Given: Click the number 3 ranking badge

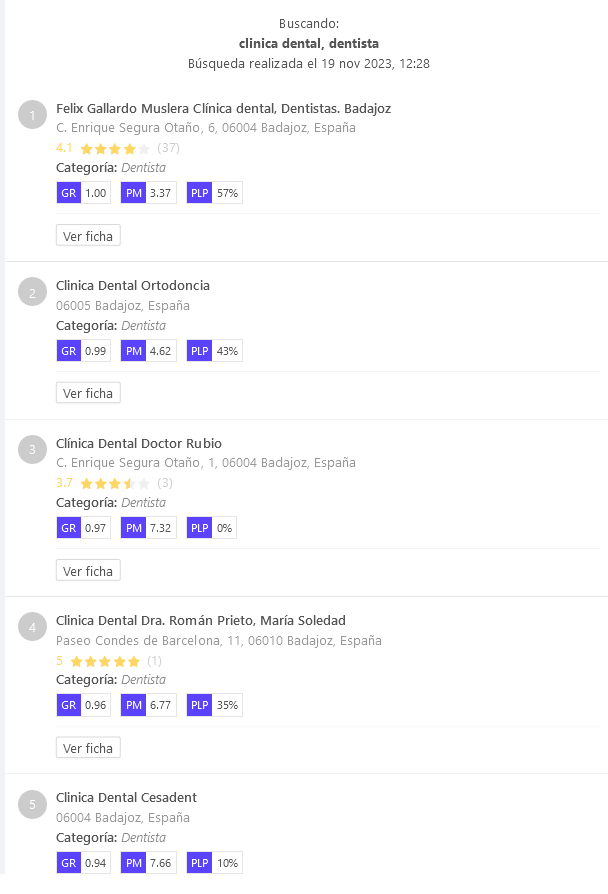Looking at the screenshot, I should pyautogui.click(x=33, y=450).
